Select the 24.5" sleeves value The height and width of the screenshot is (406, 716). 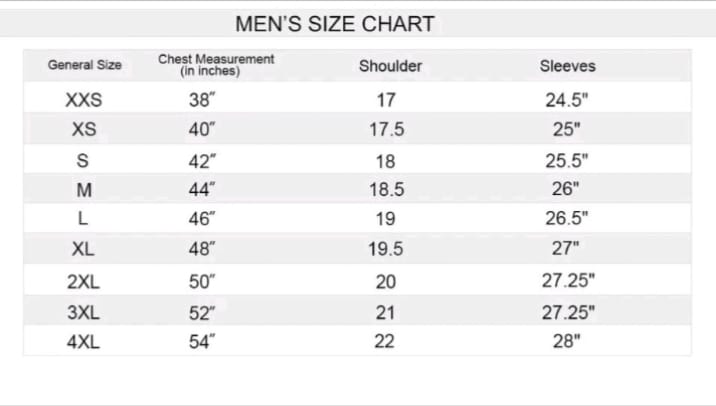click(x=567, y=100)
